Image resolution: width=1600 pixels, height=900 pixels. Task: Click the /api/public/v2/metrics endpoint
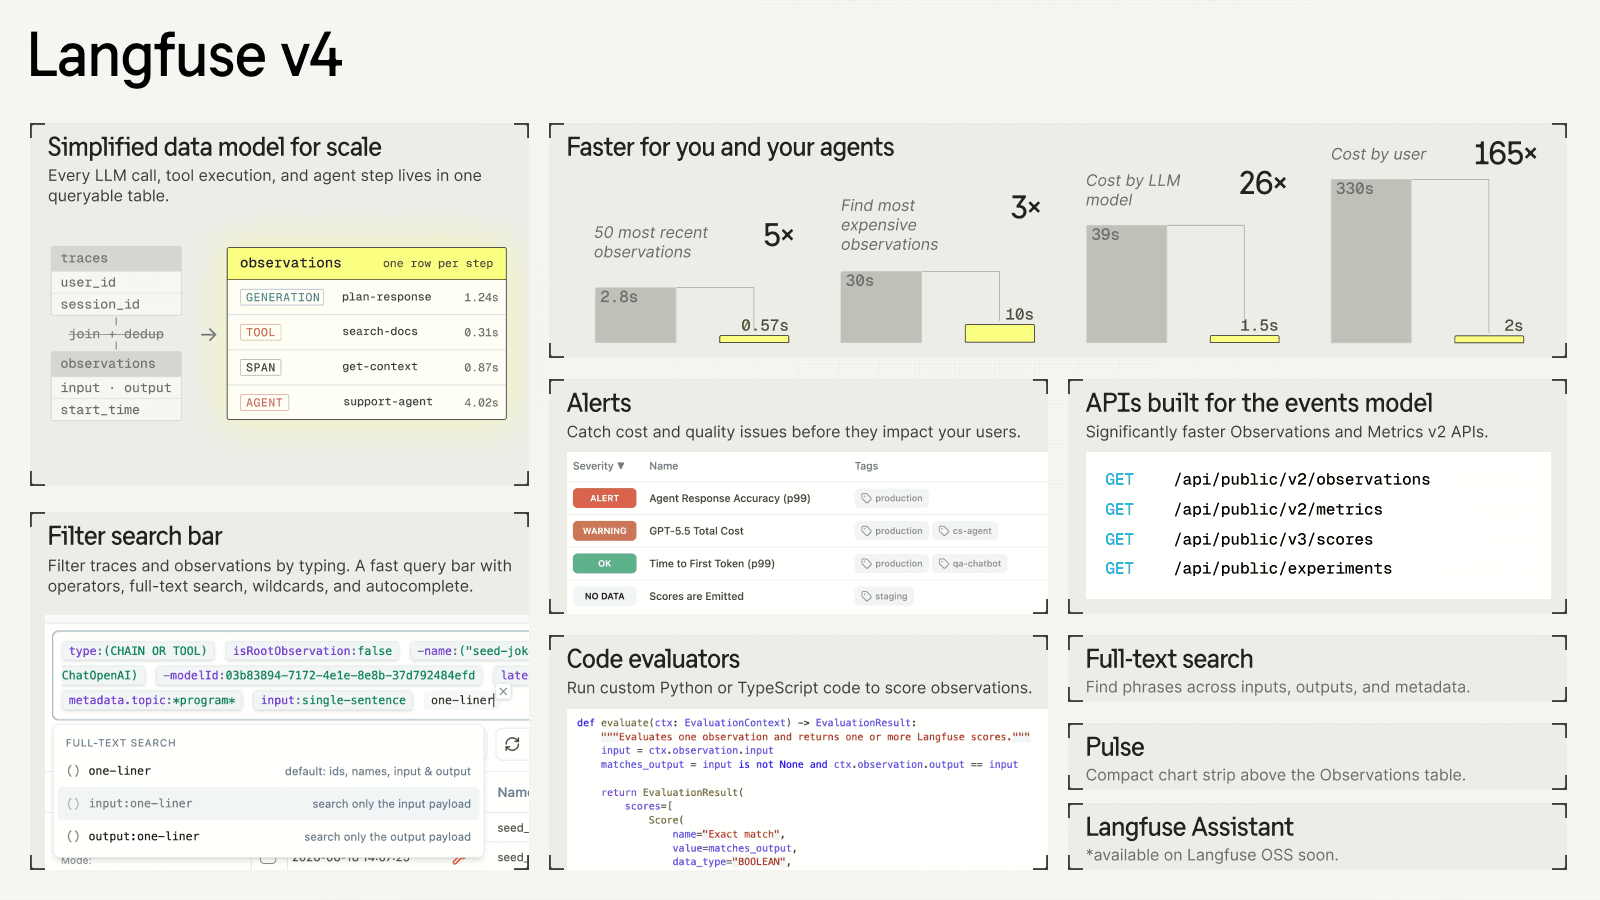point(1278,509)
